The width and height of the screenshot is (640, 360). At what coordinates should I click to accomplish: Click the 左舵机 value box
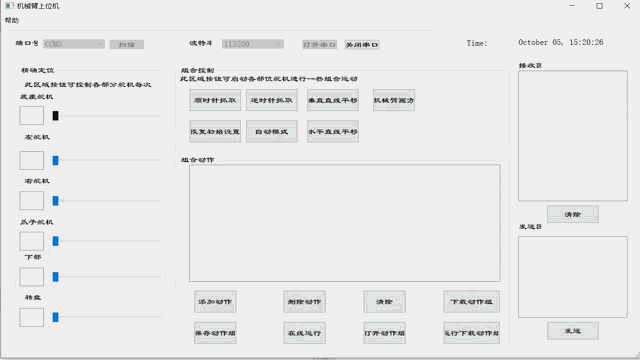pos(31,160)
